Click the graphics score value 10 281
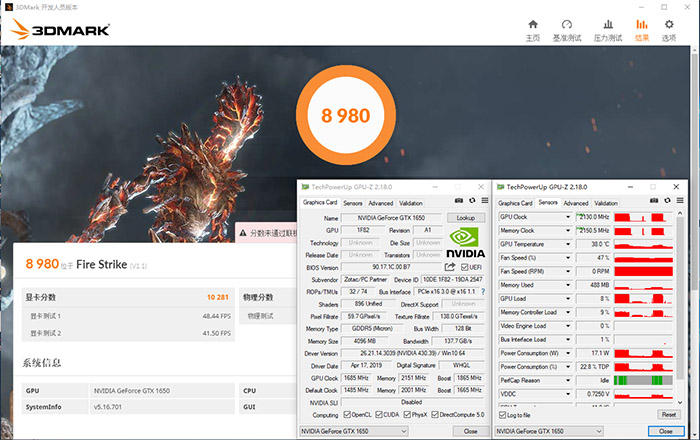Image resolution: width=700 pixels, height=440 pixels. [x=217, y=297]
